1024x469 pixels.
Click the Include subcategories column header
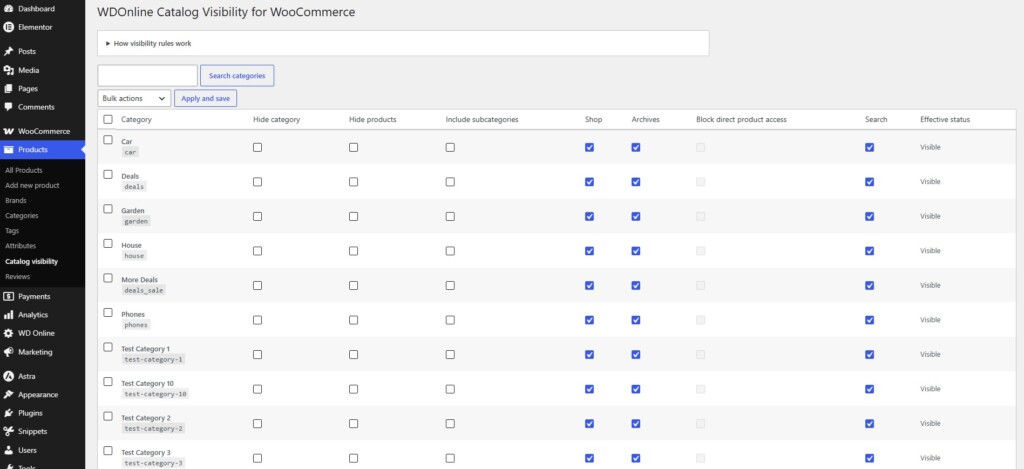coord(482,120)
